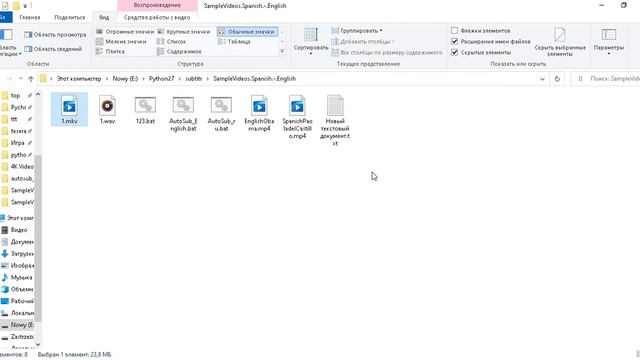
Task: Select the 123.bat batch file
Action: 145,110
